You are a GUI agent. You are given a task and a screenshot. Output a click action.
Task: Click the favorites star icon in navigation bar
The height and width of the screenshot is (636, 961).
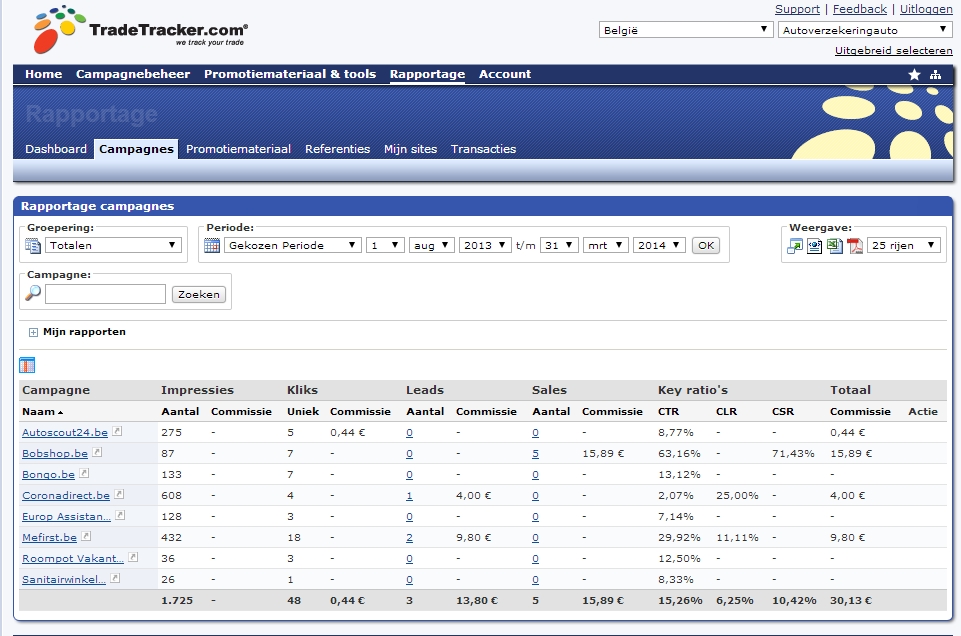coord(914,75)
